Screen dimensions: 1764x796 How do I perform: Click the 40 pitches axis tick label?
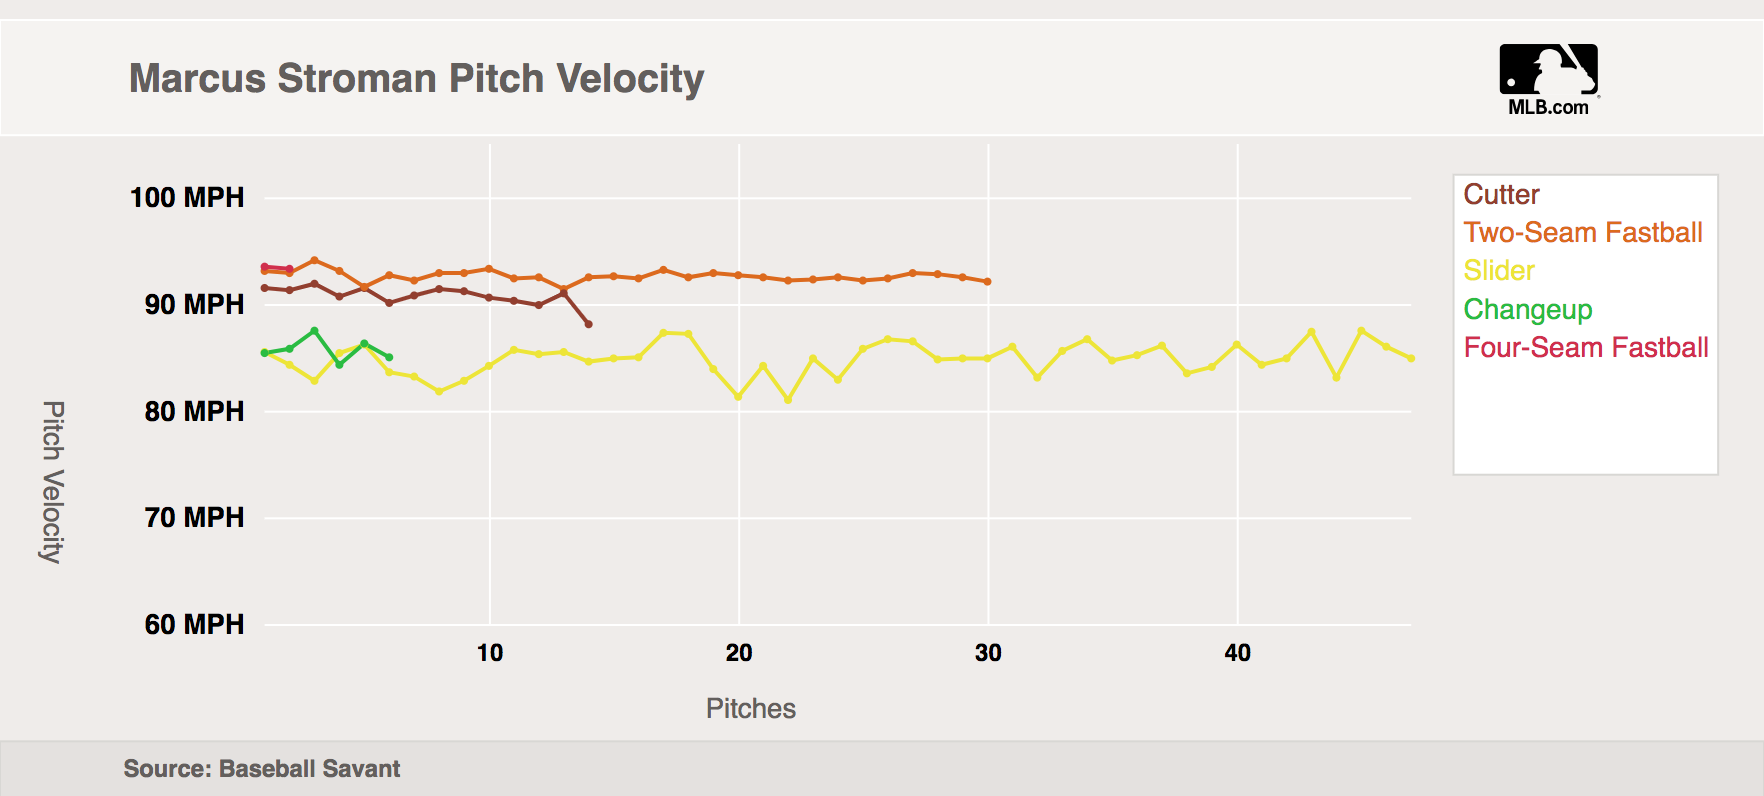[1237, 653]
